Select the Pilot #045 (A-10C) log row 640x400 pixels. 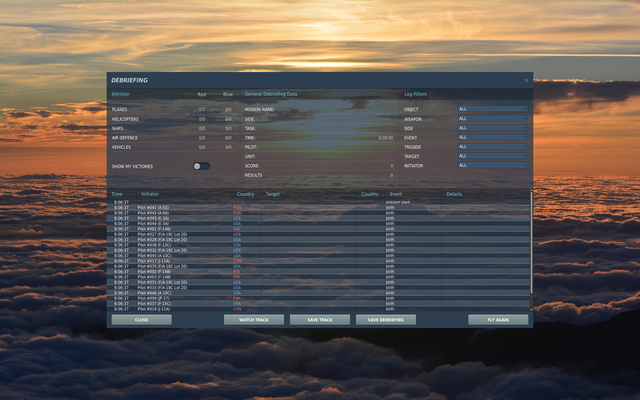point(318,256)
